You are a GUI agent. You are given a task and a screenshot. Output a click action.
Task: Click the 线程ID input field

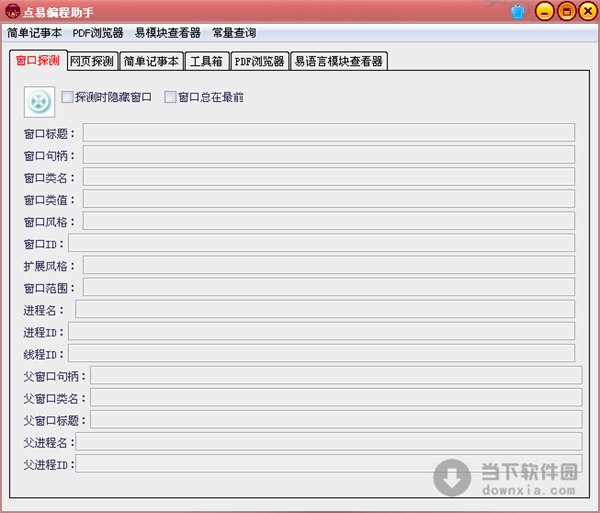click(x=321, y=353)
